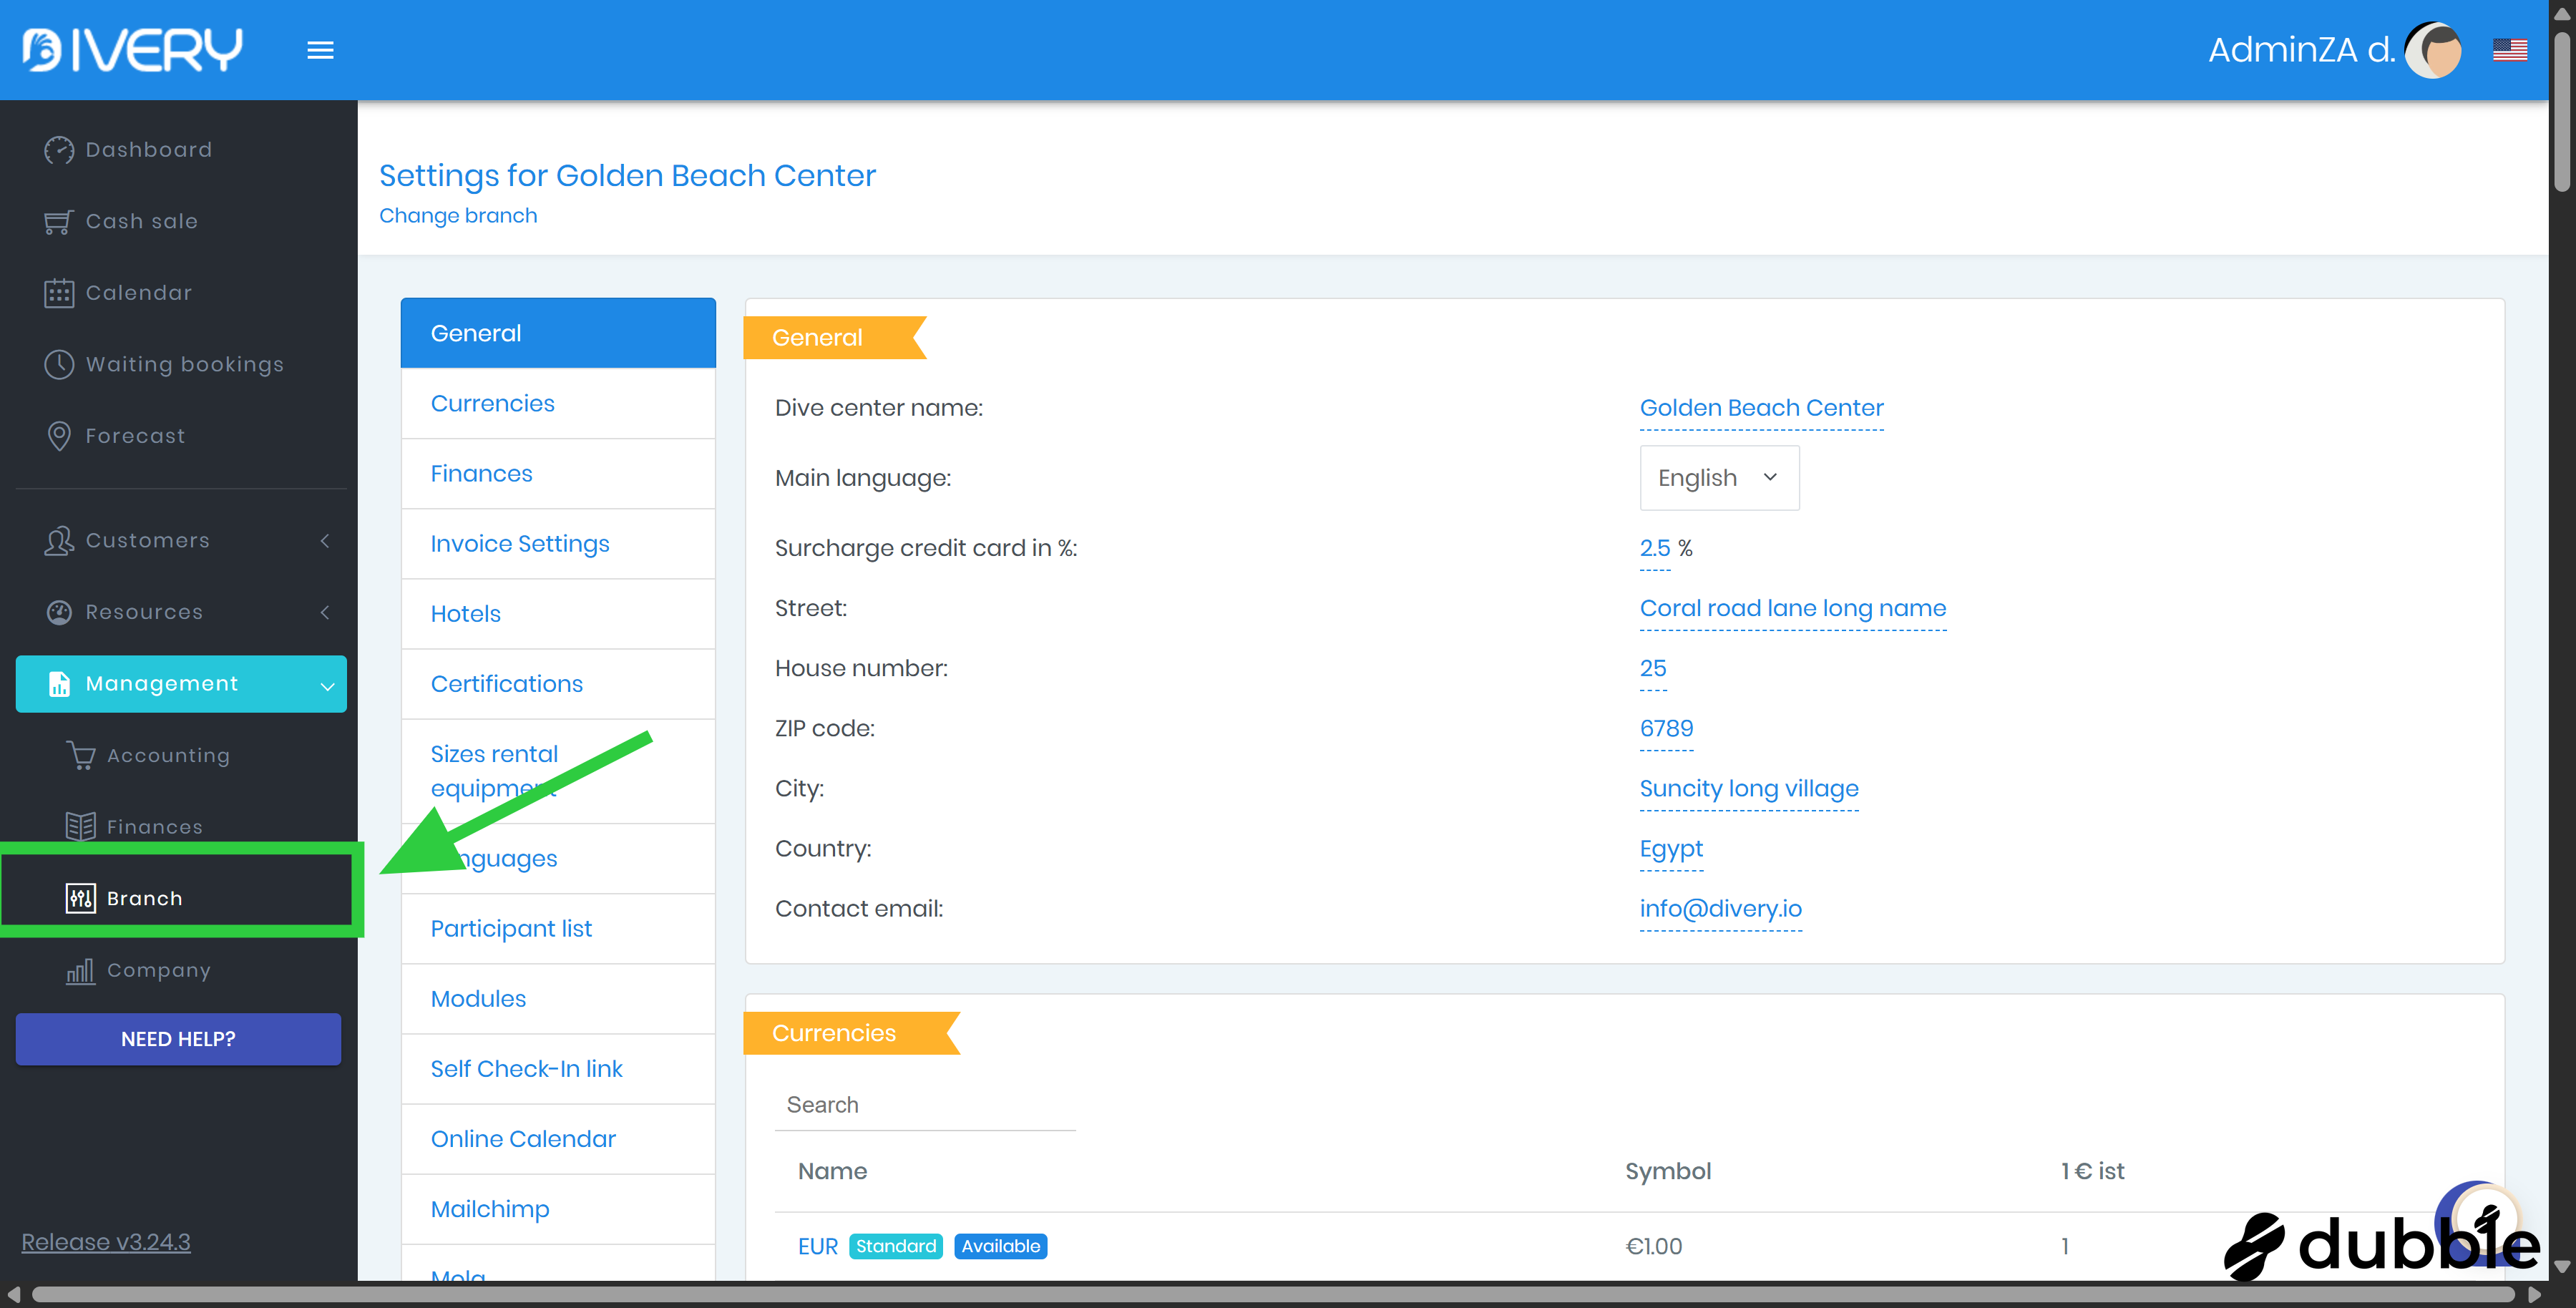
Task: Click the Forecast location pin icon
Action: 59,436
